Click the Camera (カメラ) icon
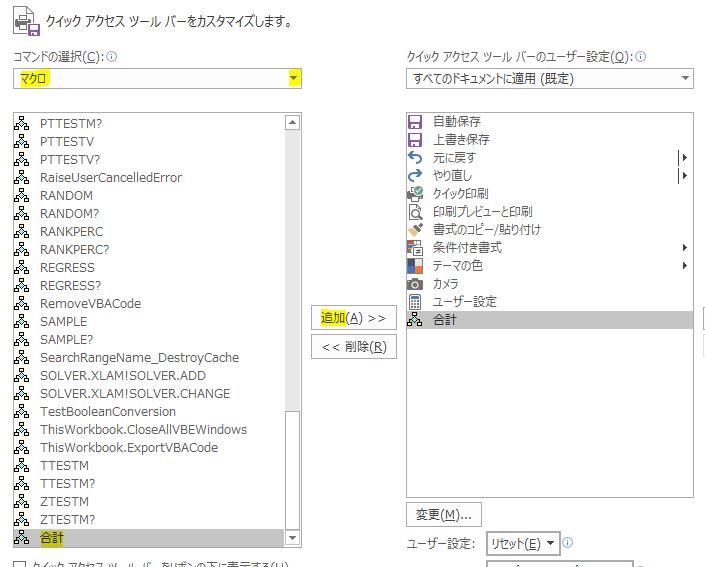 (x=416, y=284)
